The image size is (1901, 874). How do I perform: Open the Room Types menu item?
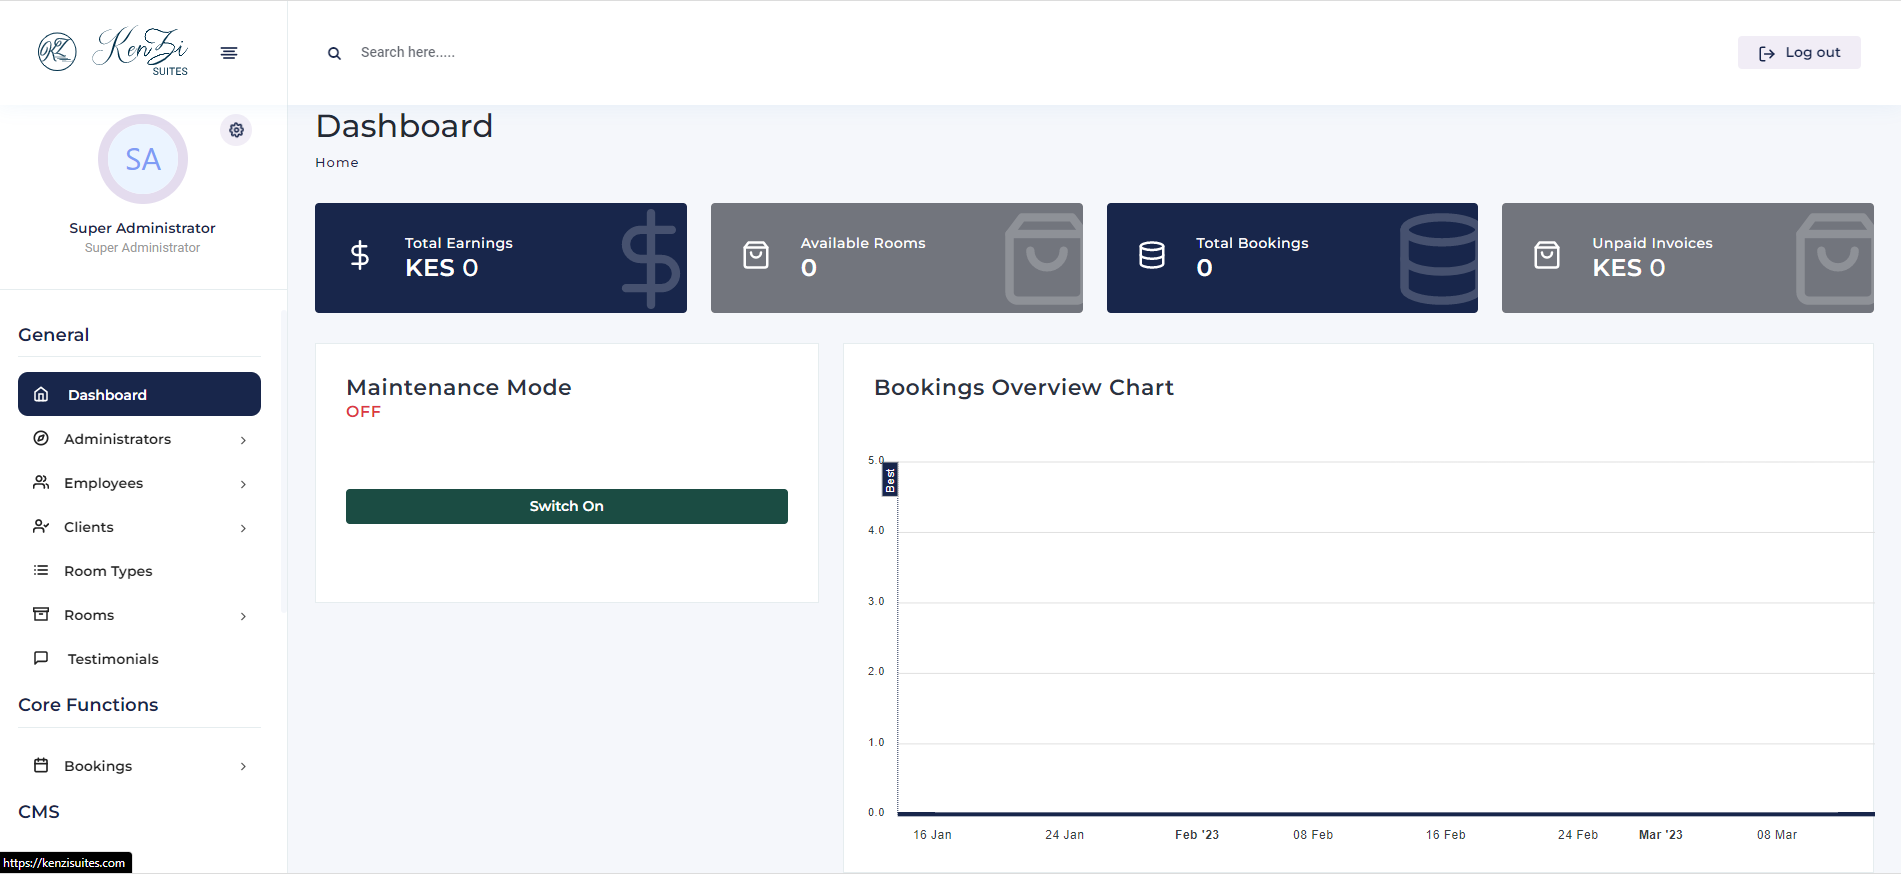[x=139, y=570]
